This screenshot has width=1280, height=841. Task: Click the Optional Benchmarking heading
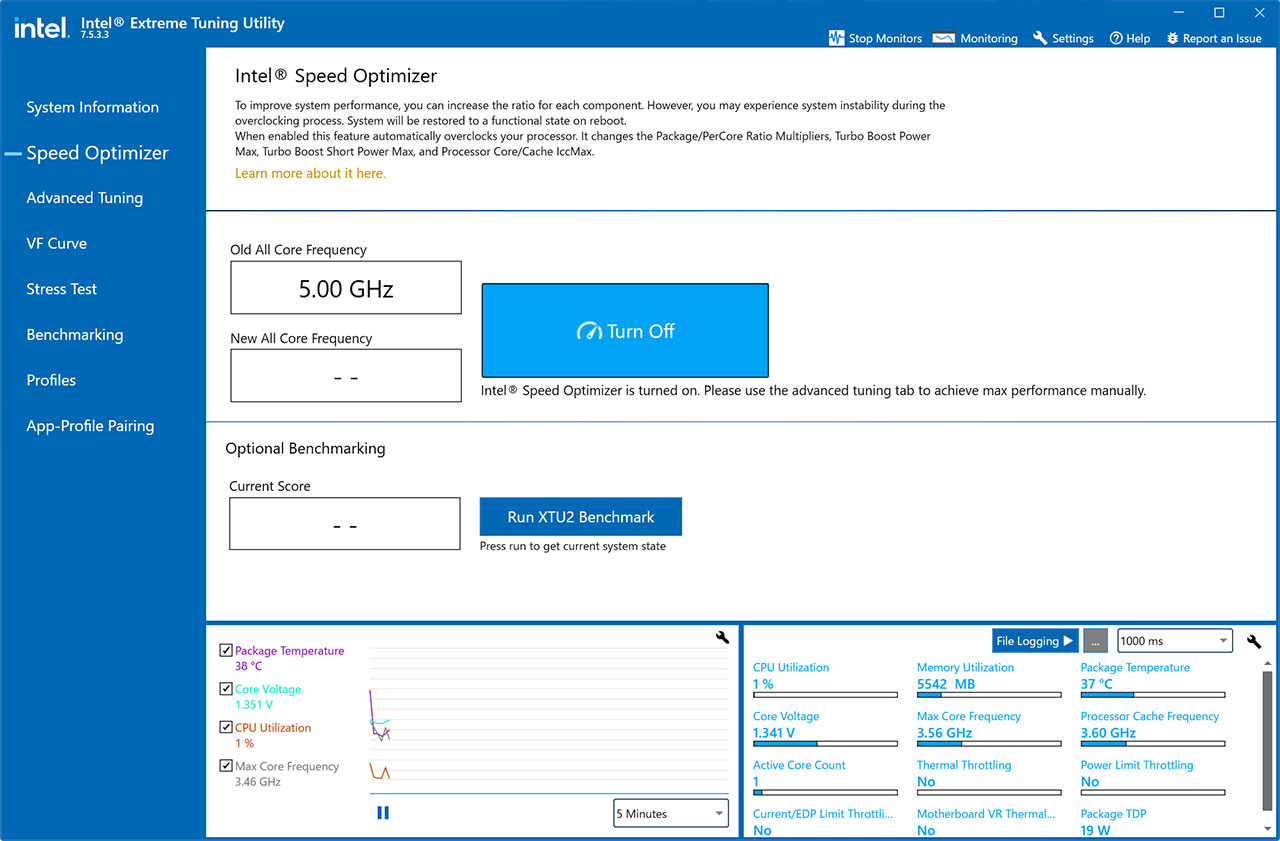305,449
